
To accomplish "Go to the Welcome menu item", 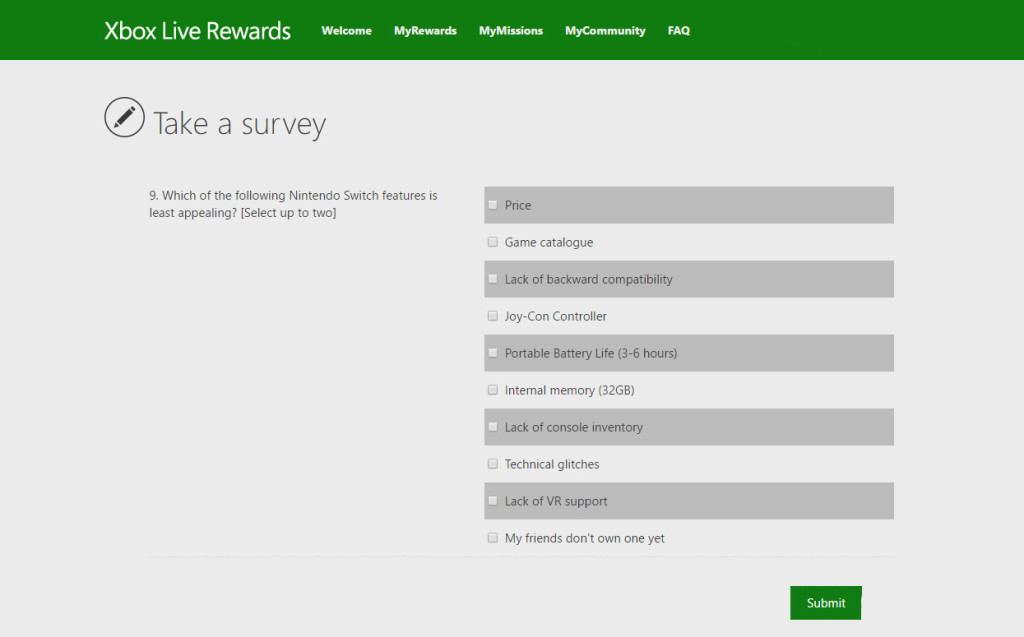I will pyautogui.click(x=346, y=31).
